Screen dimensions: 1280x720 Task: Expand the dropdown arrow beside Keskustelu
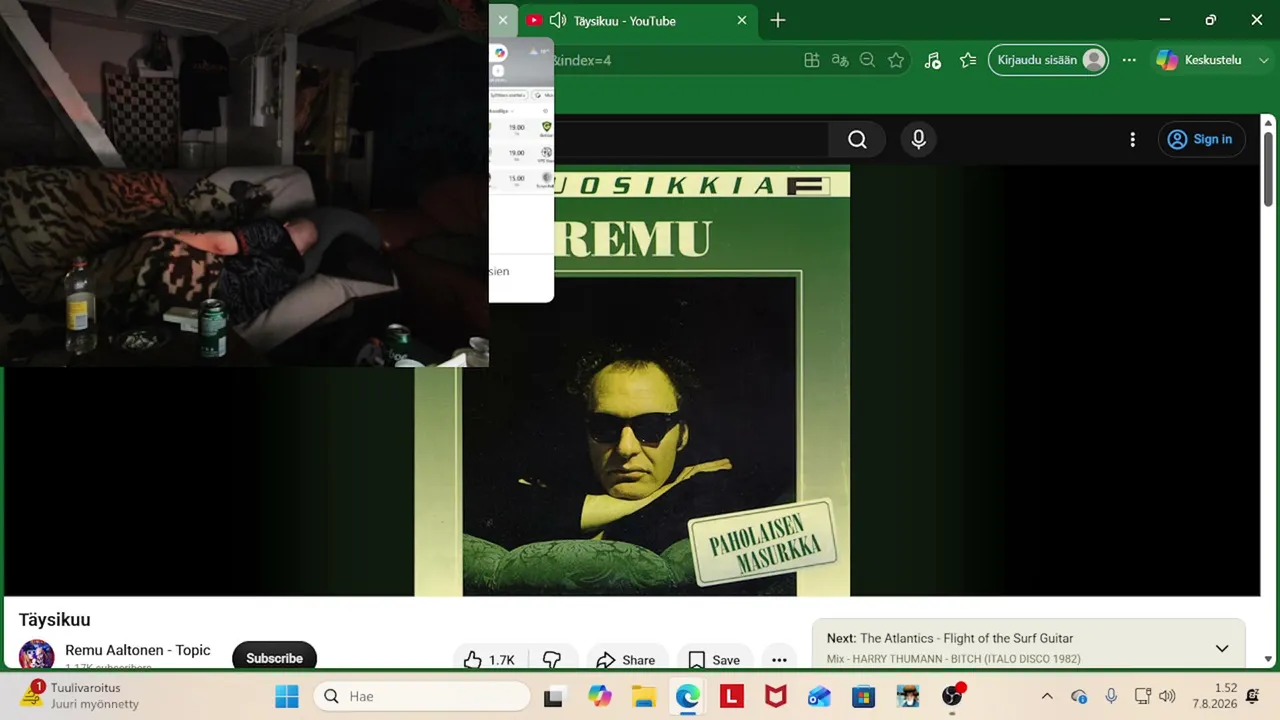coord(1265,60)
